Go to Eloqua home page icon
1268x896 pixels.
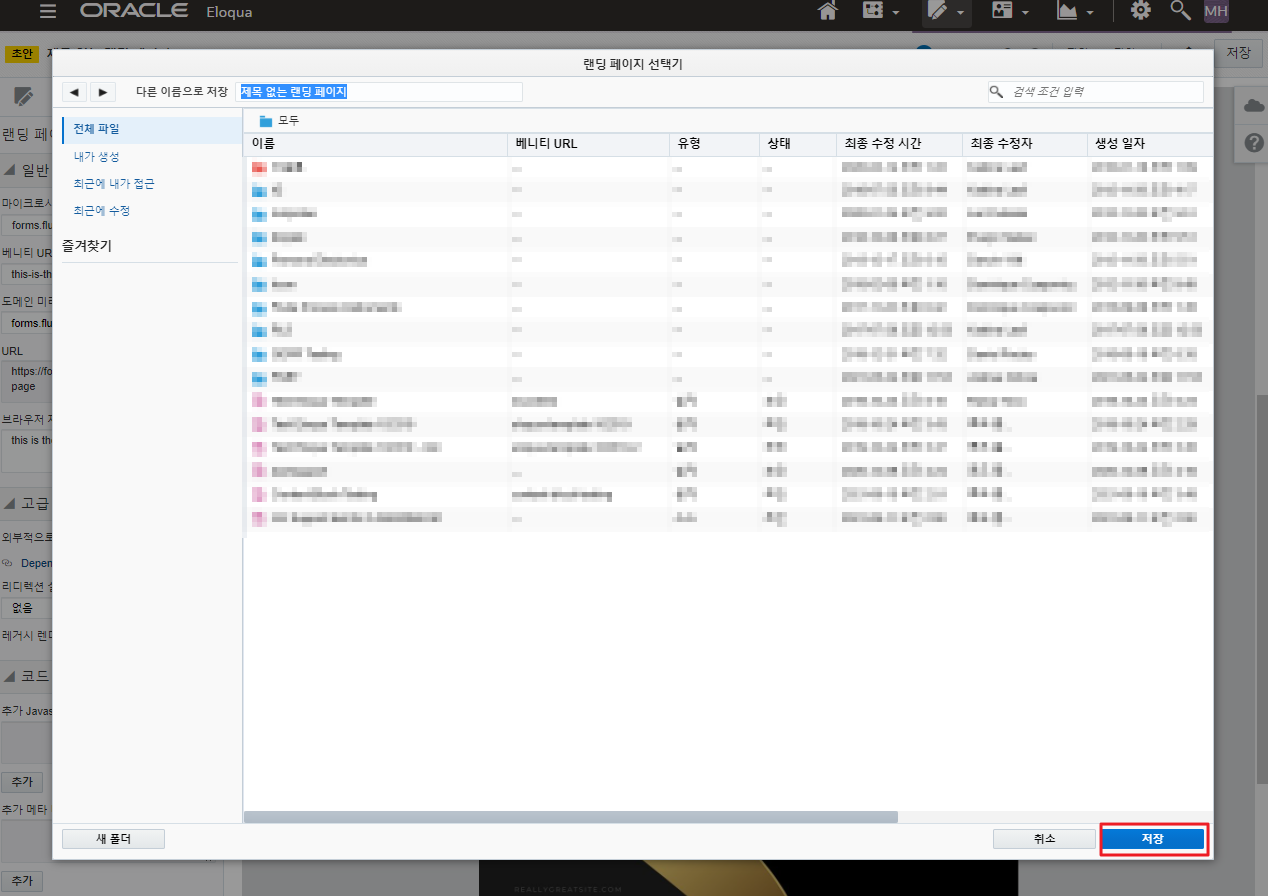827,11
